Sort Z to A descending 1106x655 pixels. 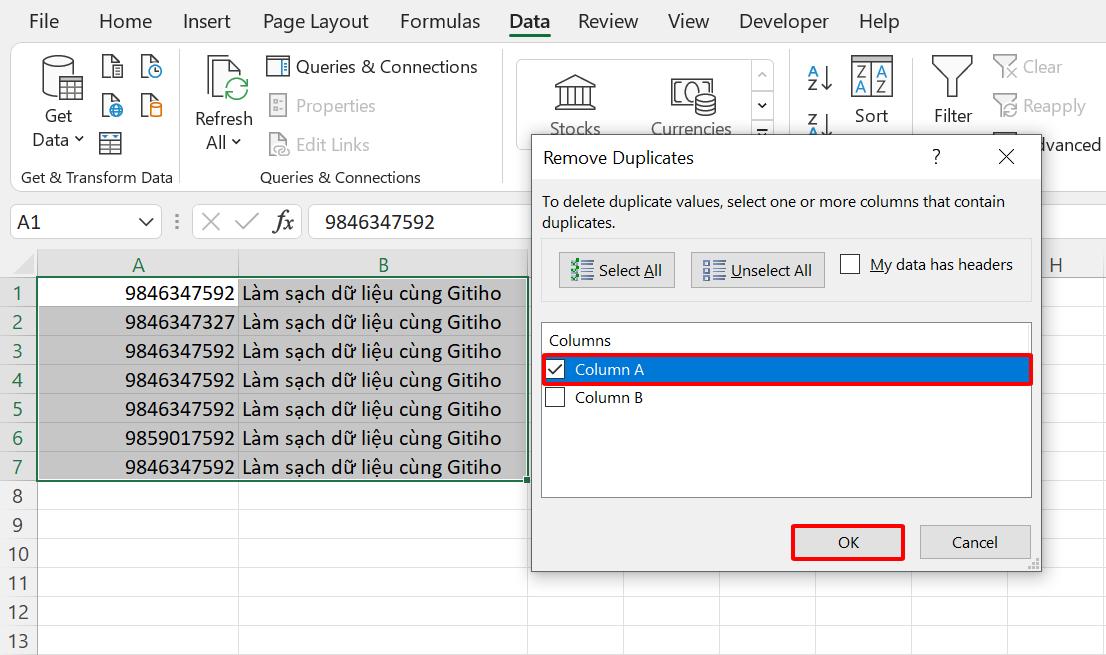coord(820,123)
